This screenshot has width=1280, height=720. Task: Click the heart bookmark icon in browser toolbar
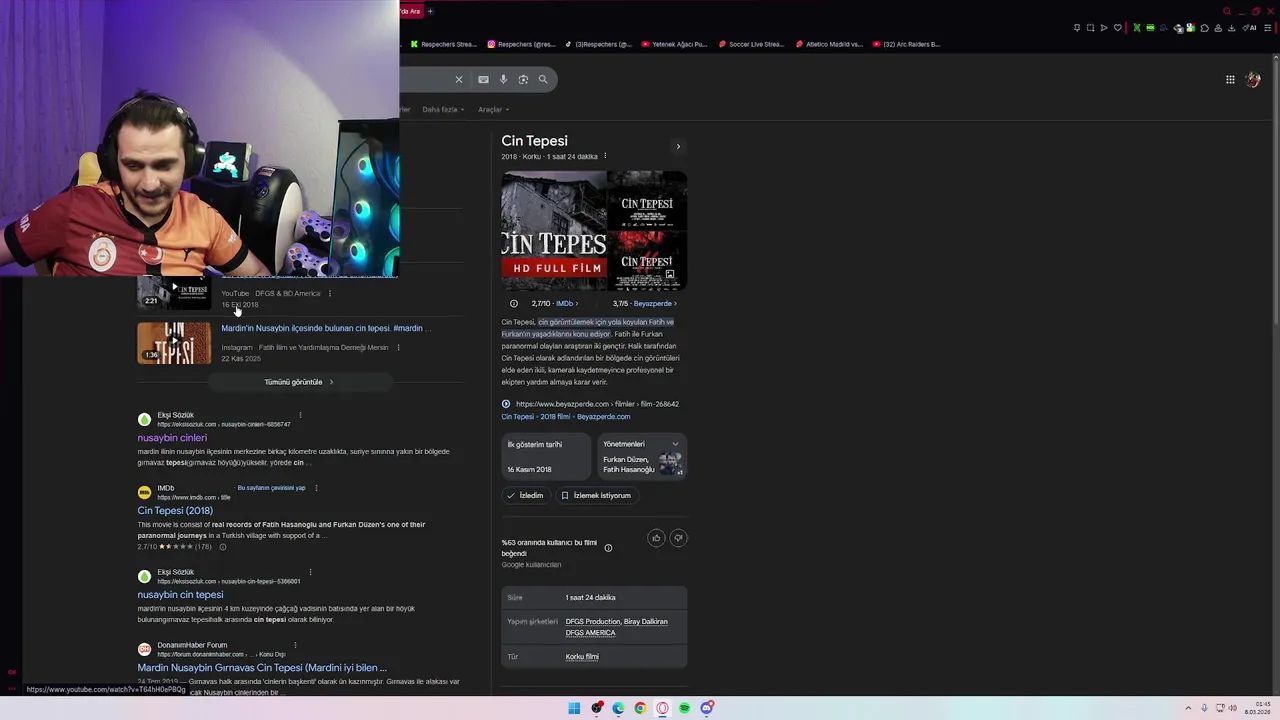pos(1118,28)
